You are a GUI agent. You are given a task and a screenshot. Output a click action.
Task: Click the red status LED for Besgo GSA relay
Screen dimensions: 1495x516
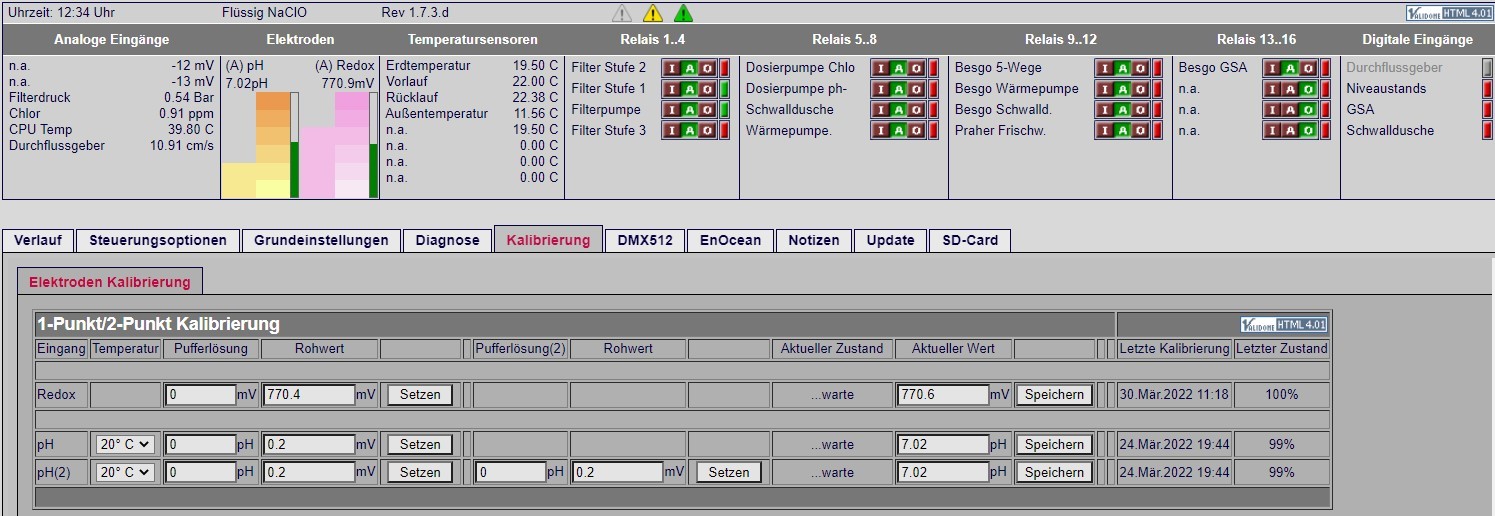(x=1325, y=68)
